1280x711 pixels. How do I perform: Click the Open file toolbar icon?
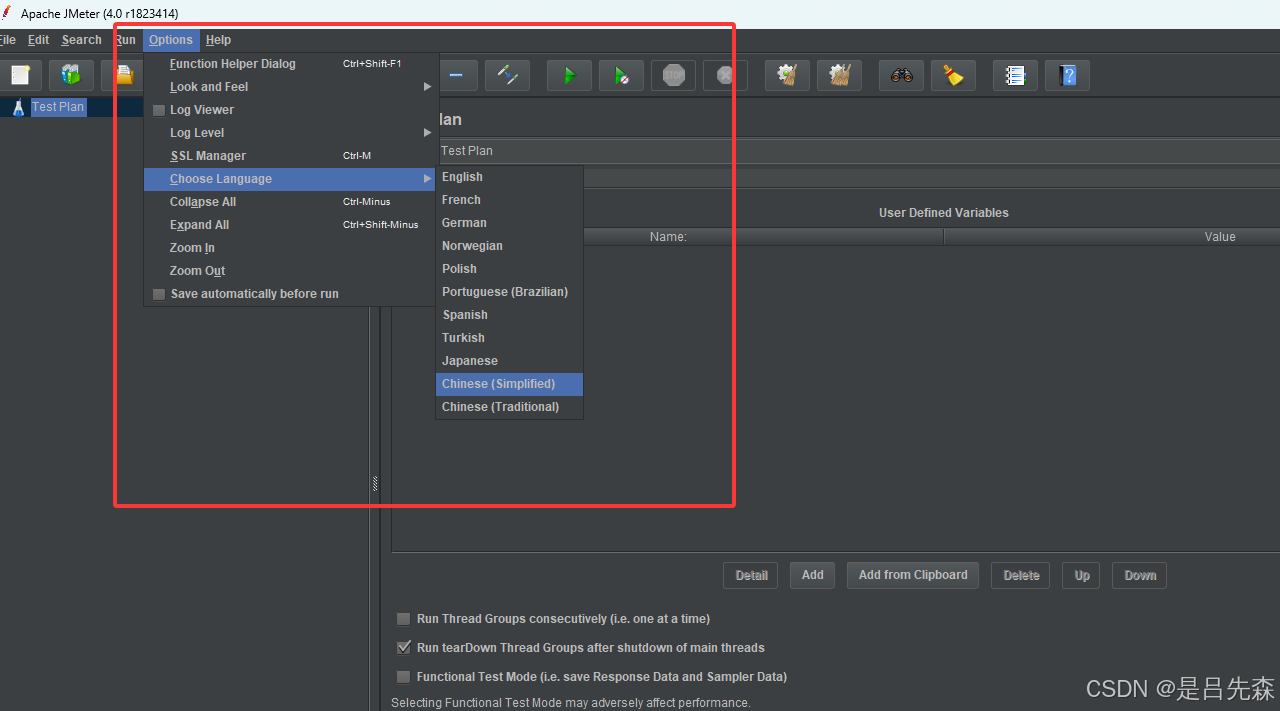pos(123,75)
